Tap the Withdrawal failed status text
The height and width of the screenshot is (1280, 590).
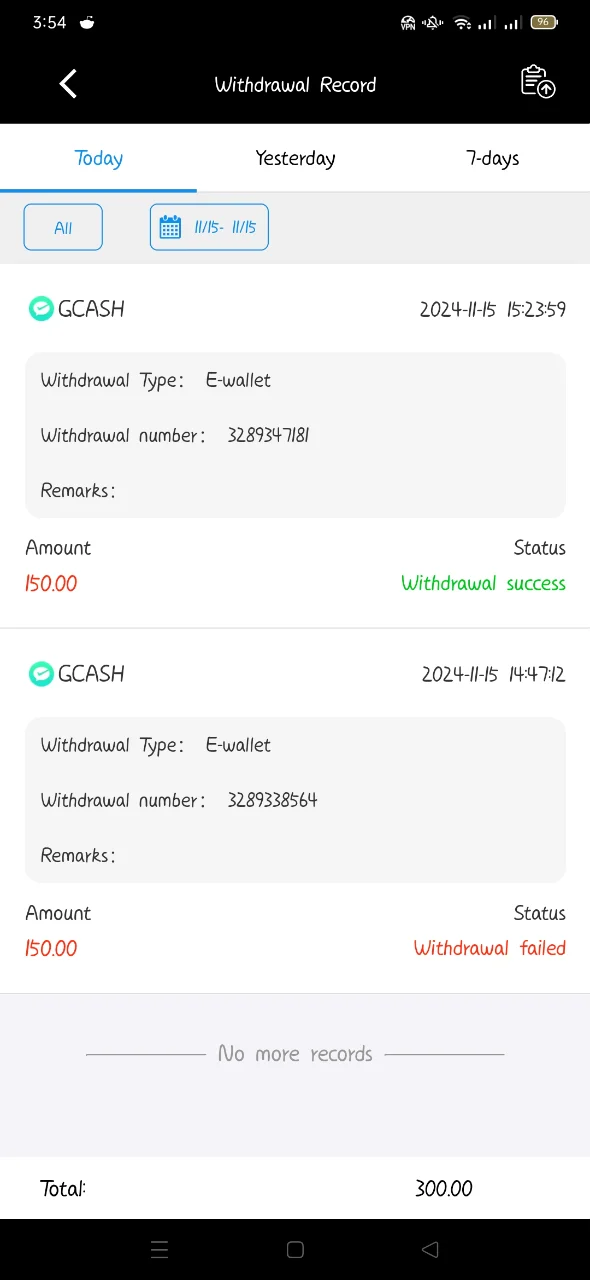point(490,948)
